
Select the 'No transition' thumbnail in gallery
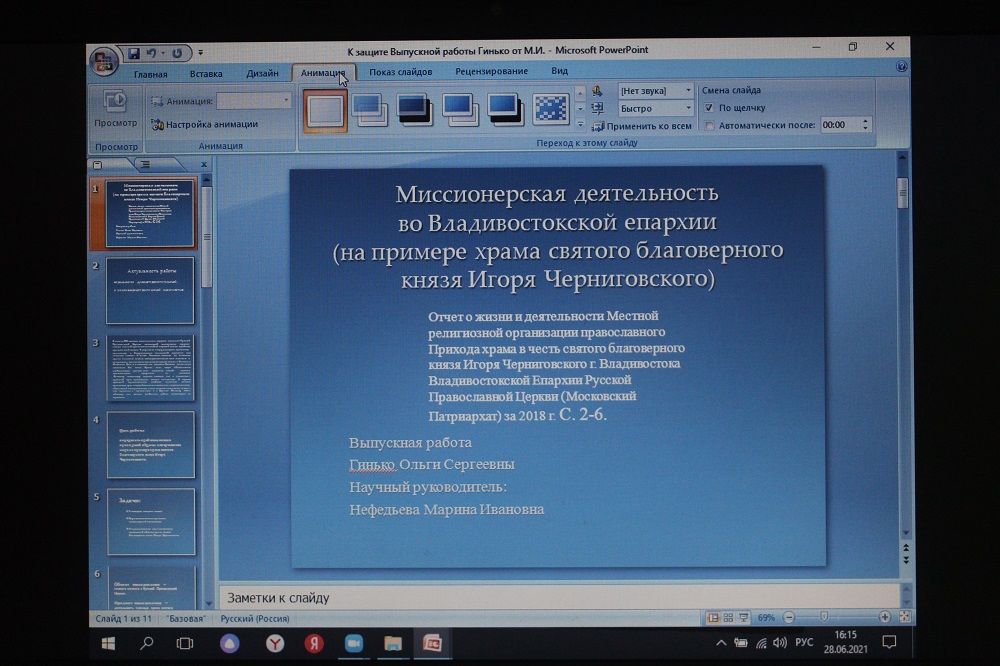325,110
